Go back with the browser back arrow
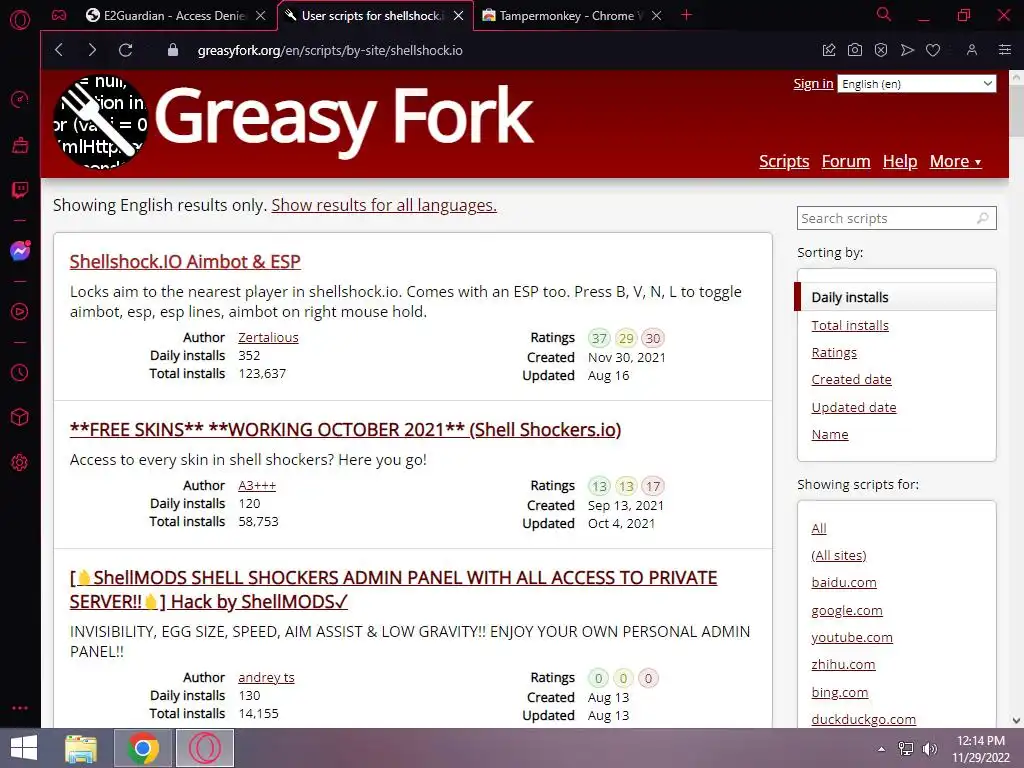 (59, 50)
